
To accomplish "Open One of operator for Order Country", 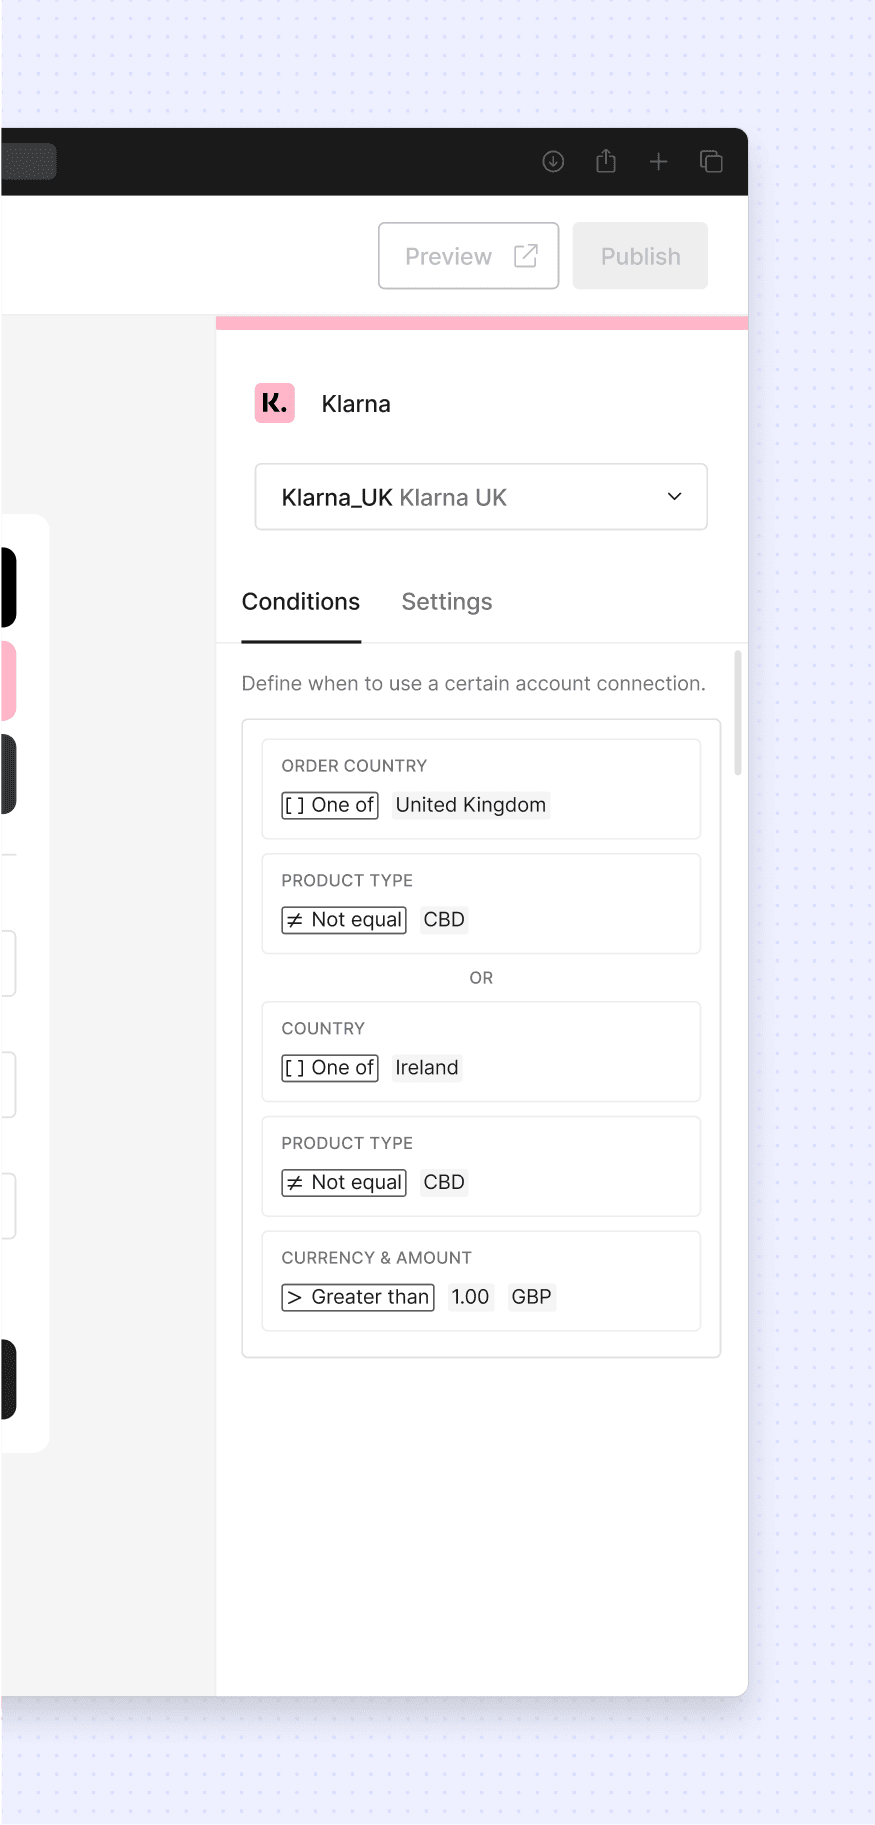I will tap(330, 805).
